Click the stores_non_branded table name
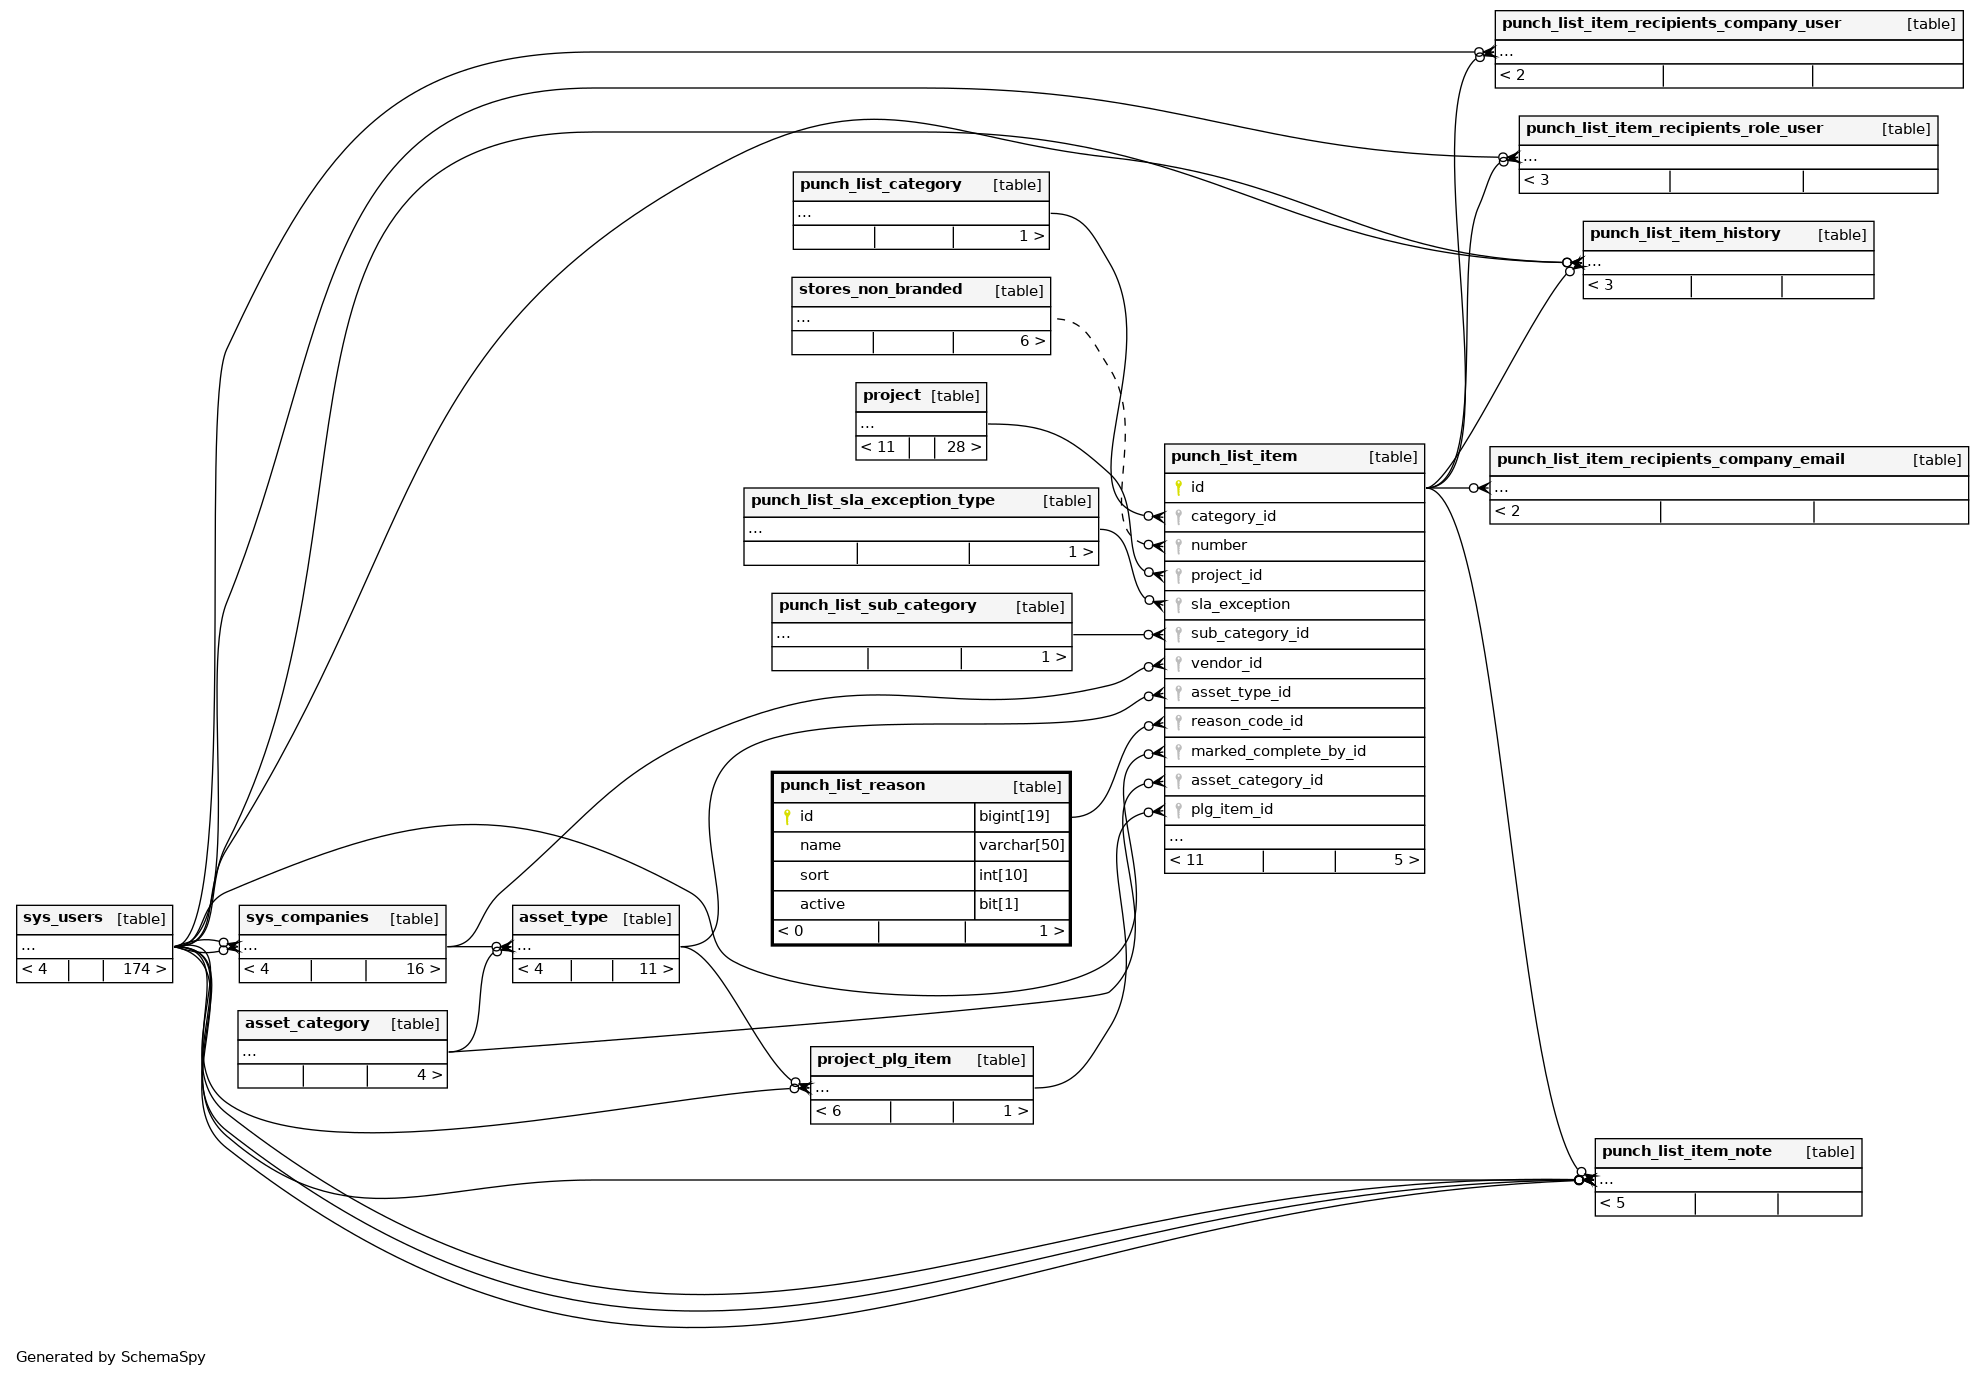 pyautogui.click(x=880, y=290)
